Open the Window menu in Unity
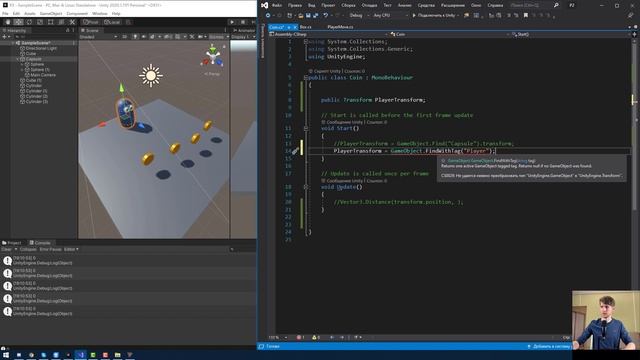Viewport: 640px width, 360px height. 100,13
